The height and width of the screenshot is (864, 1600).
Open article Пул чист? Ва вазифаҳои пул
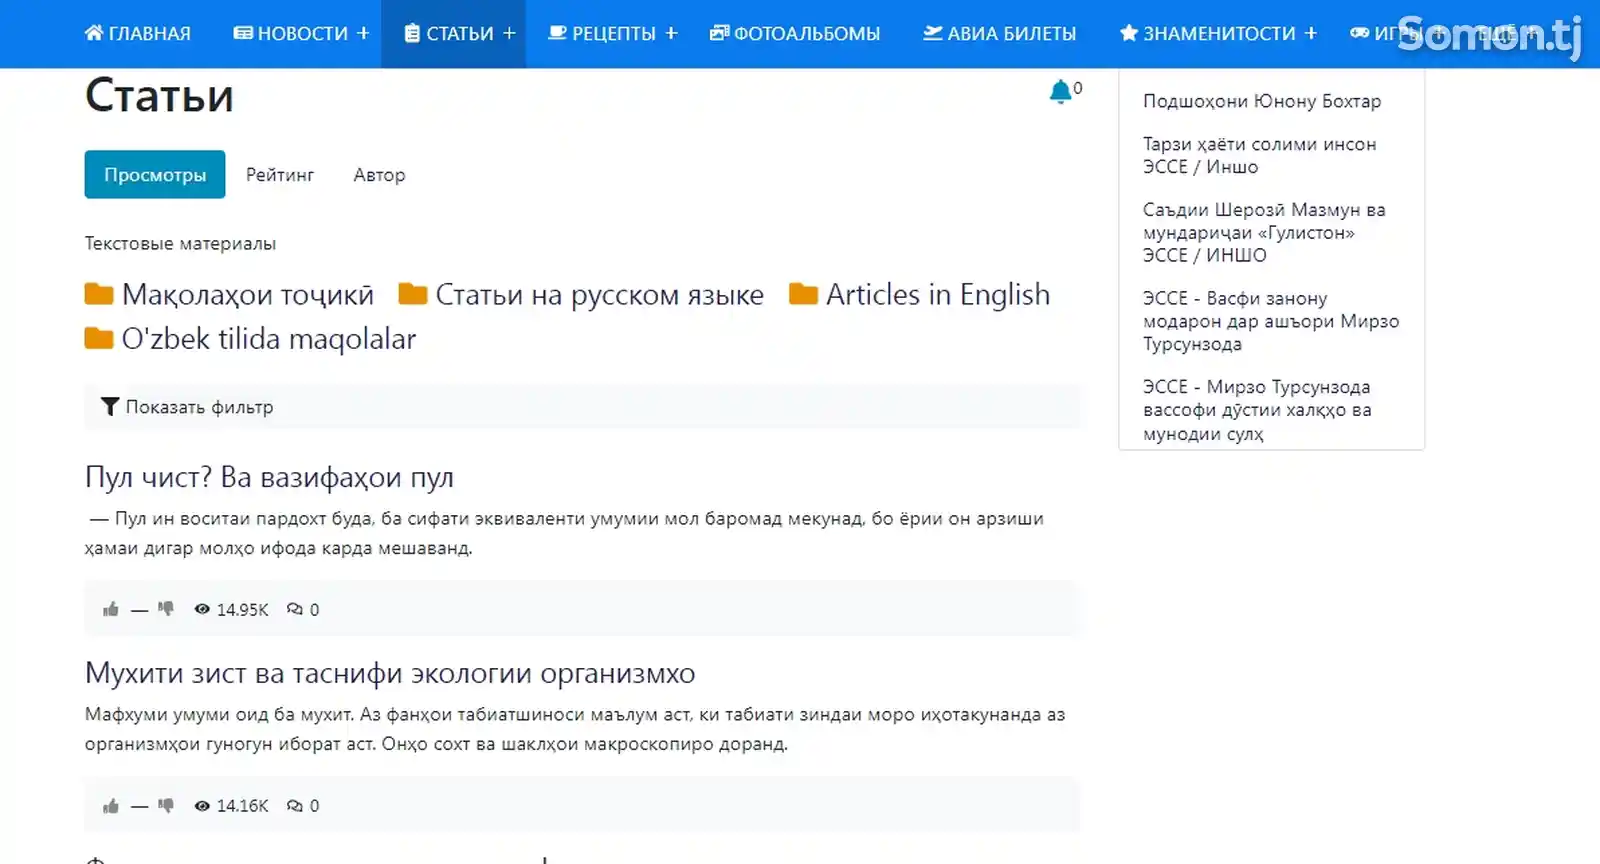(x=269, y=477)
